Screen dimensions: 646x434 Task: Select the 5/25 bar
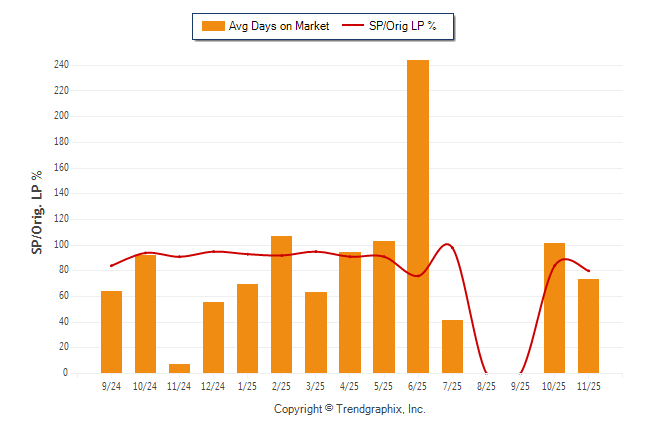384,307
